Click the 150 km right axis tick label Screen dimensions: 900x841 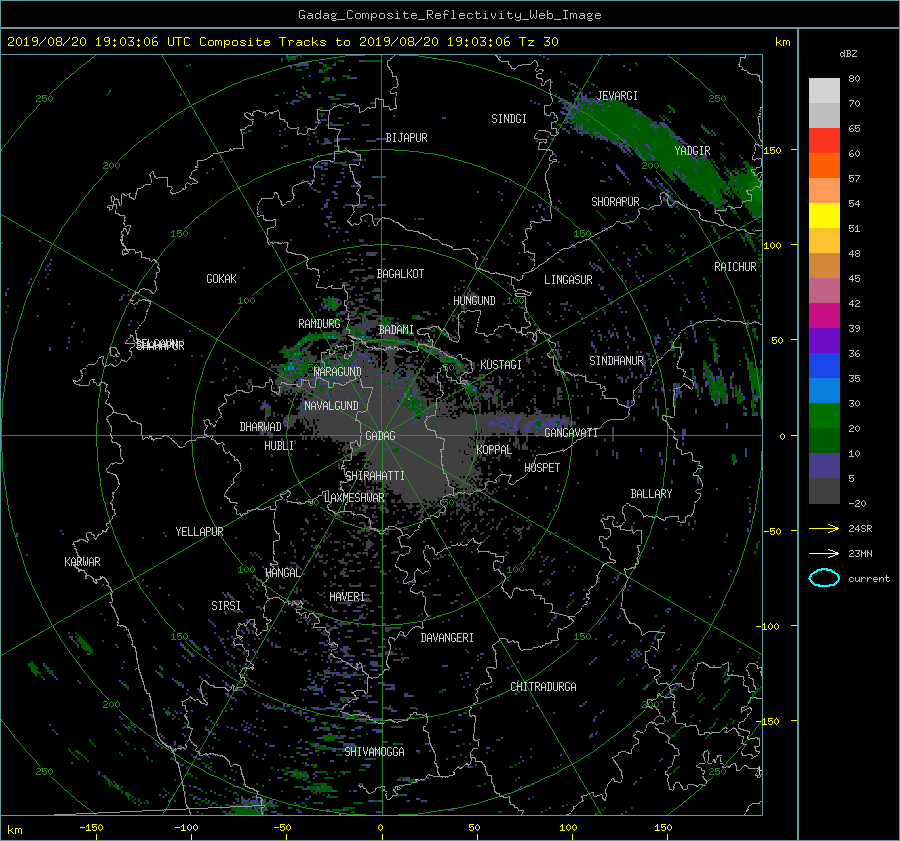click(773, 150)
